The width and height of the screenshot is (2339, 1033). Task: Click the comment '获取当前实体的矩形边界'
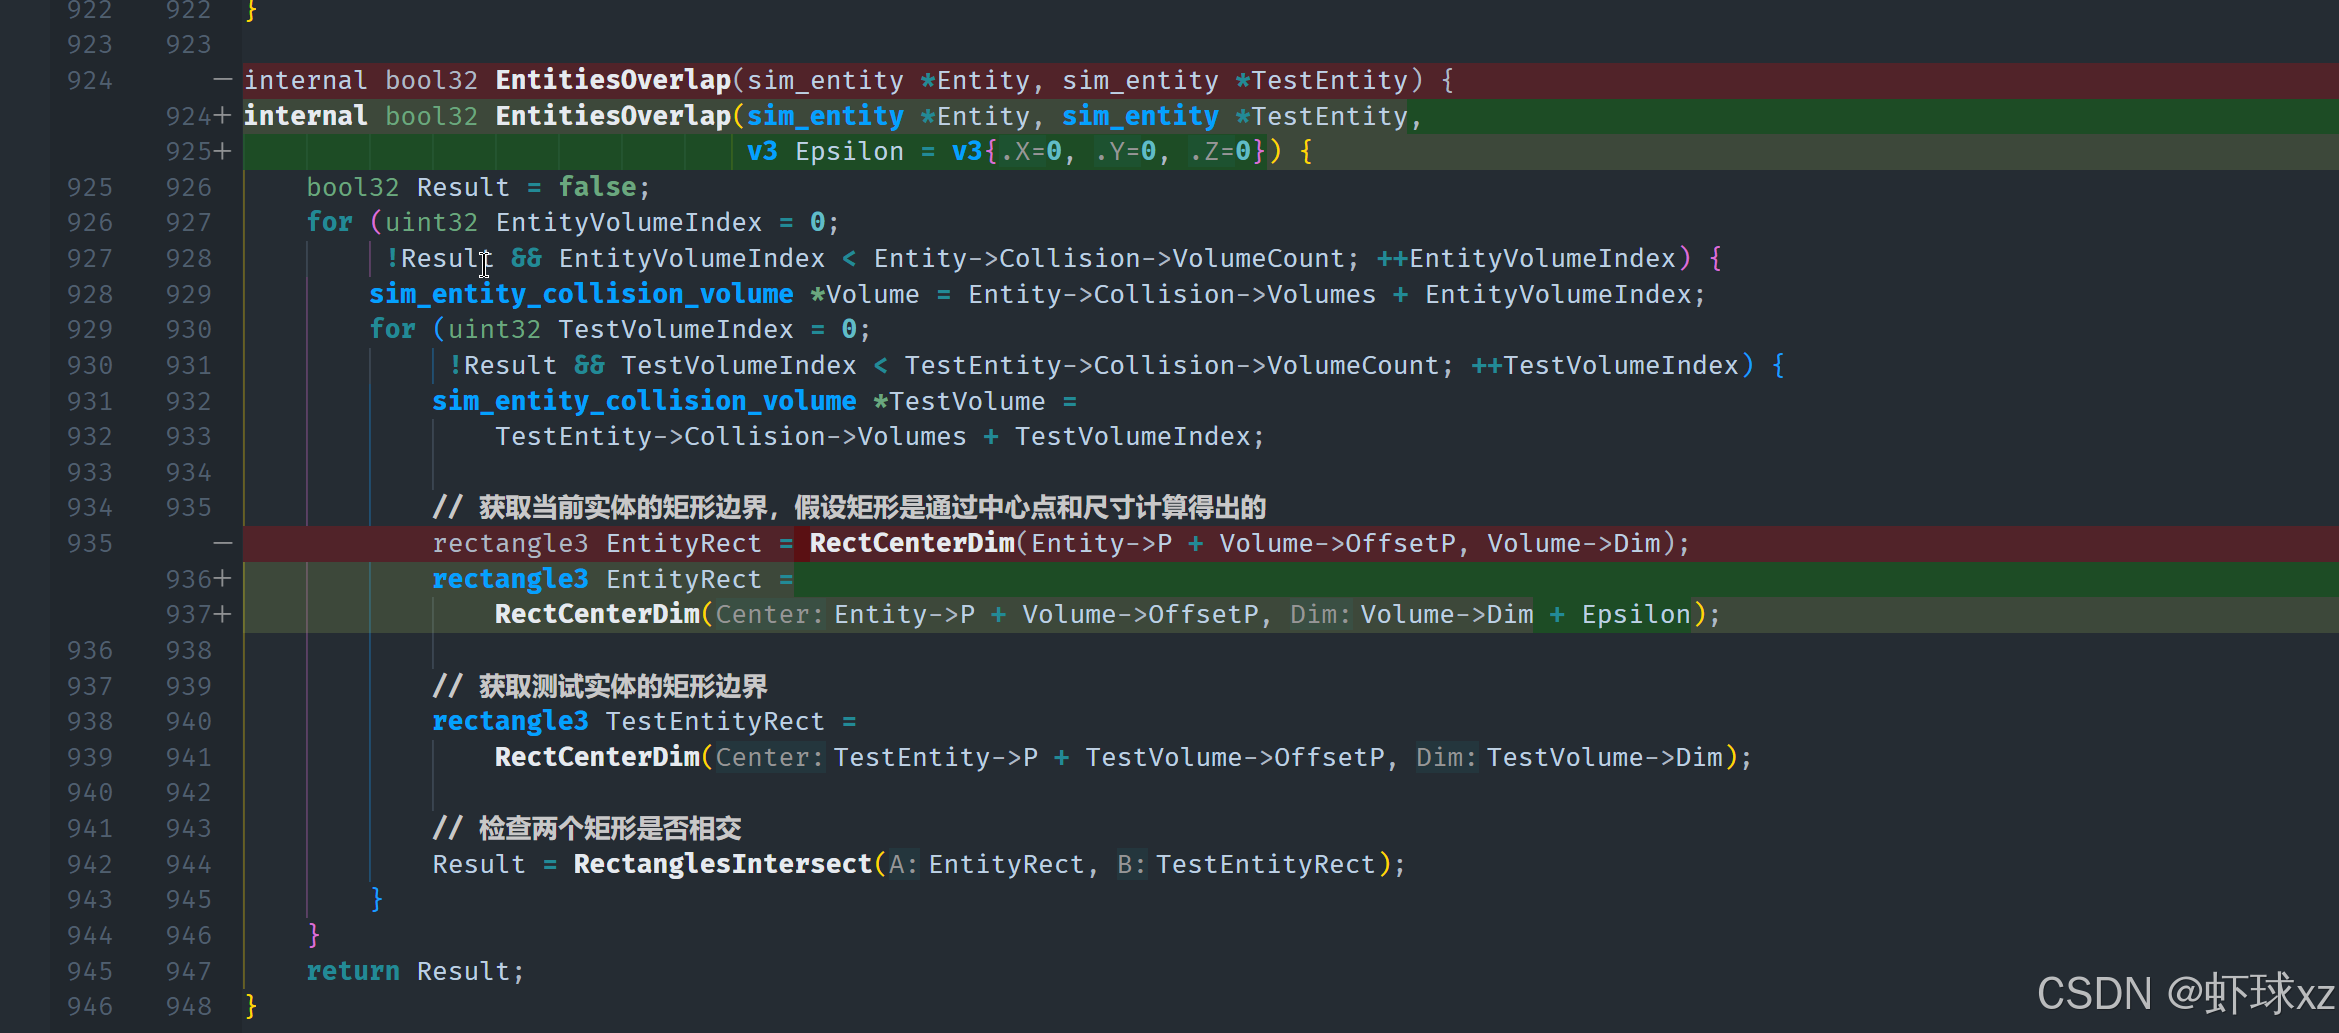click(x=624, y=507)
